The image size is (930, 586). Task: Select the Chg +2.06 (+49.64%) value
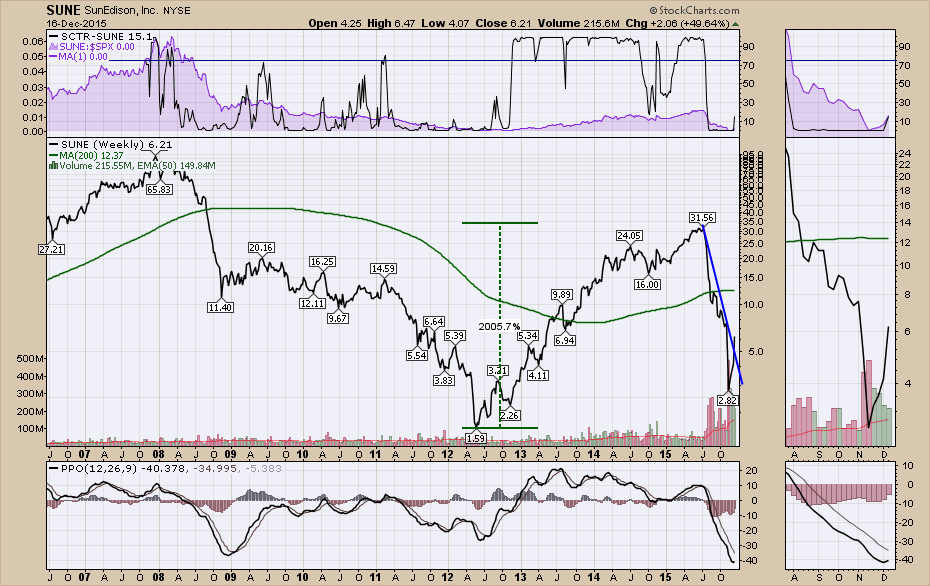tap(678, 24)
